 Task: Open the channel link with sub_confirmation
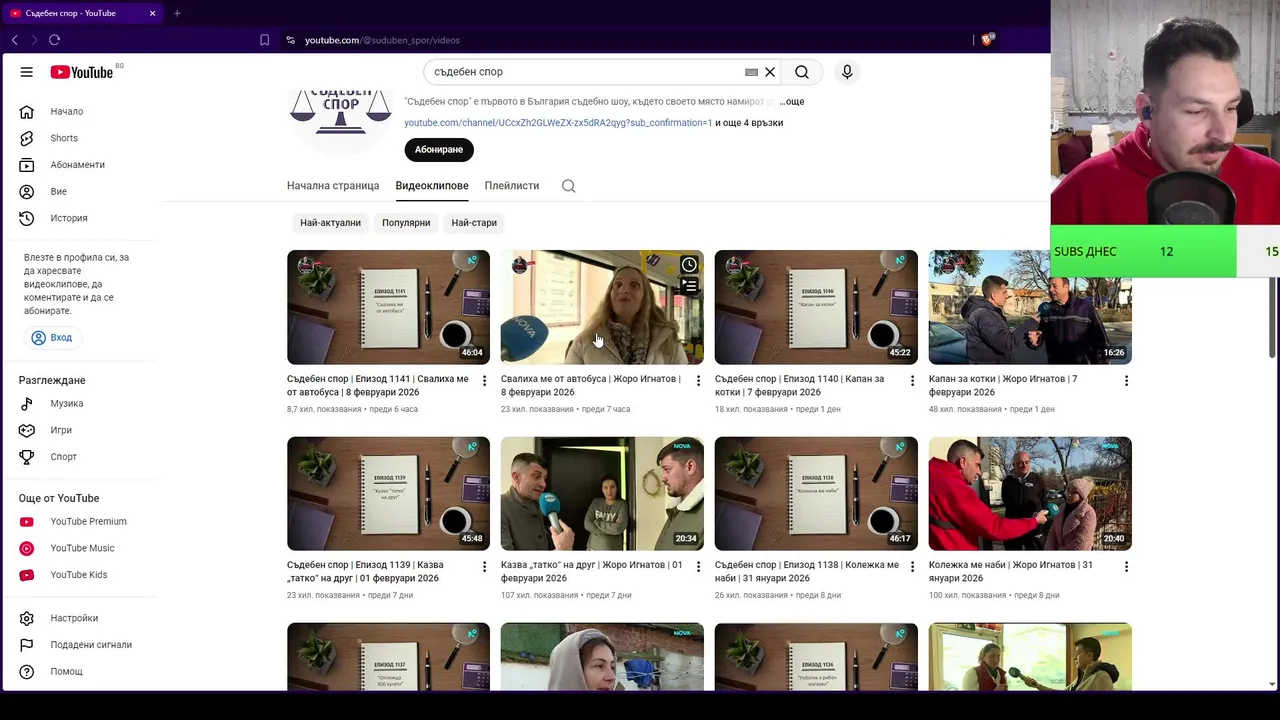[x=558, y=123]
